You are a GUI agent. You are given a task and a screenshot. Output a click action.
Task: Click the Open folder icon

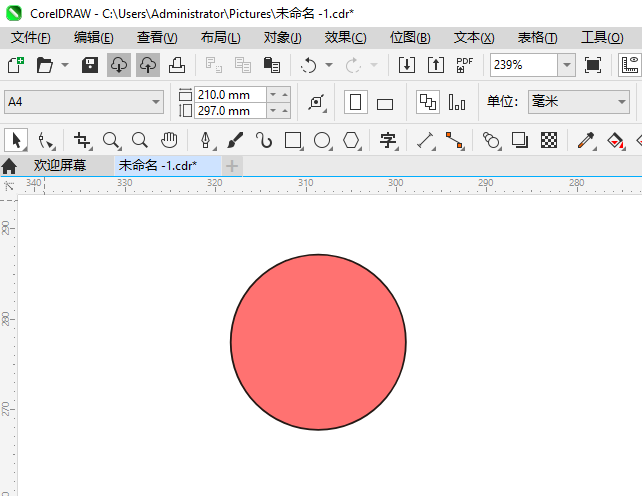pyautogui.click(x=45, y=65)
